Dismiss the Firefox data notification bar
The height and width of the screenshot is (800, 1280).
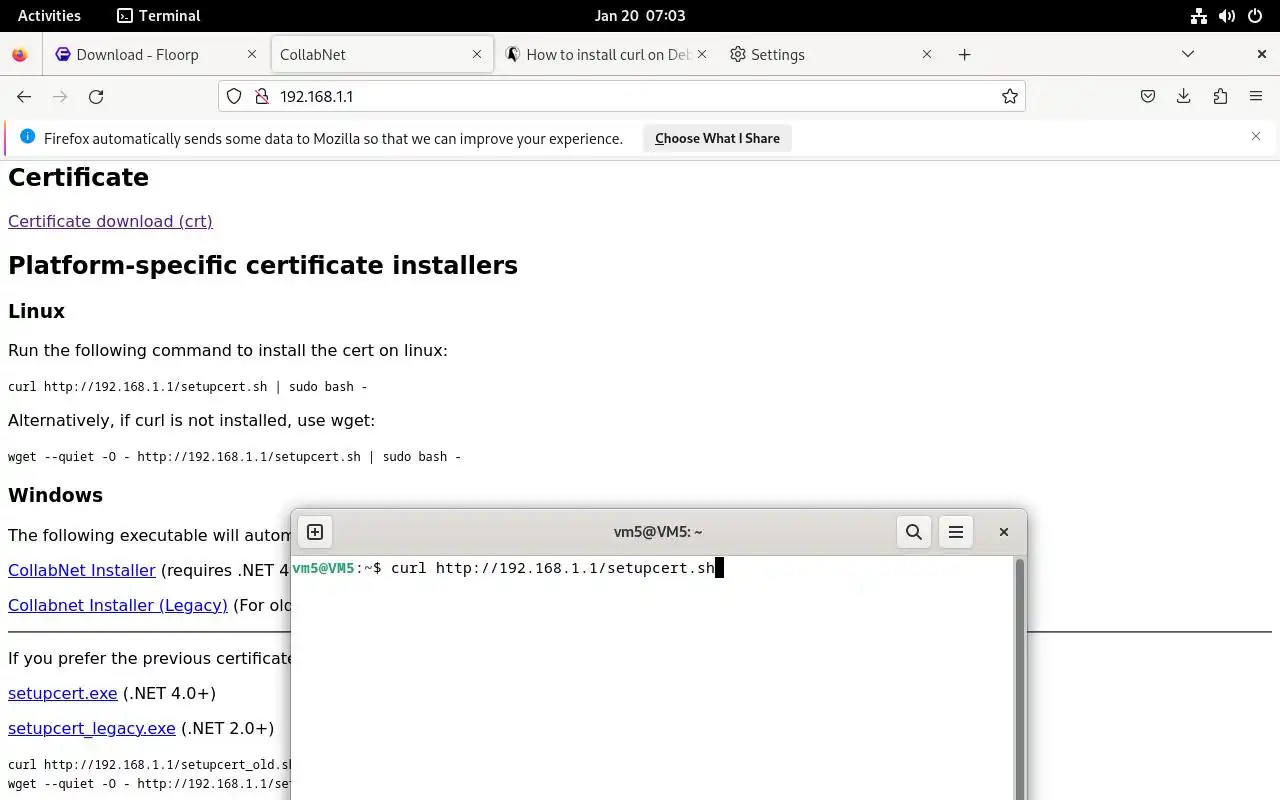pos(1256,137)
